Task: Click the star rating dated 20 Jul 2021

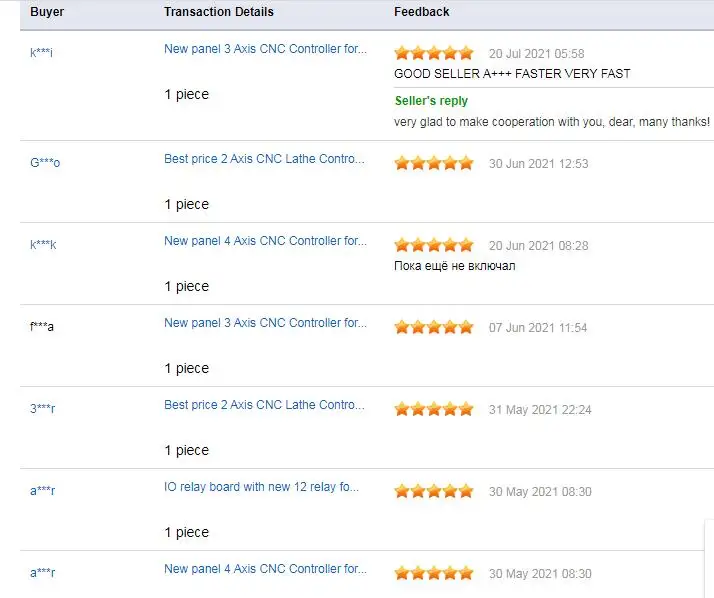Action: point(434,53)
